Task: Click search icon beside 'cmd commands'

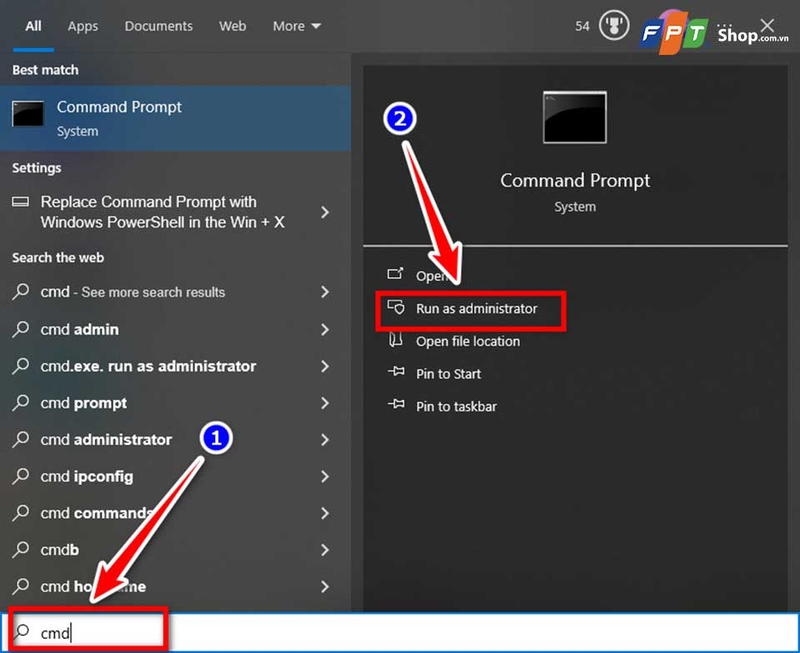Action: click(x=20, y=513)
